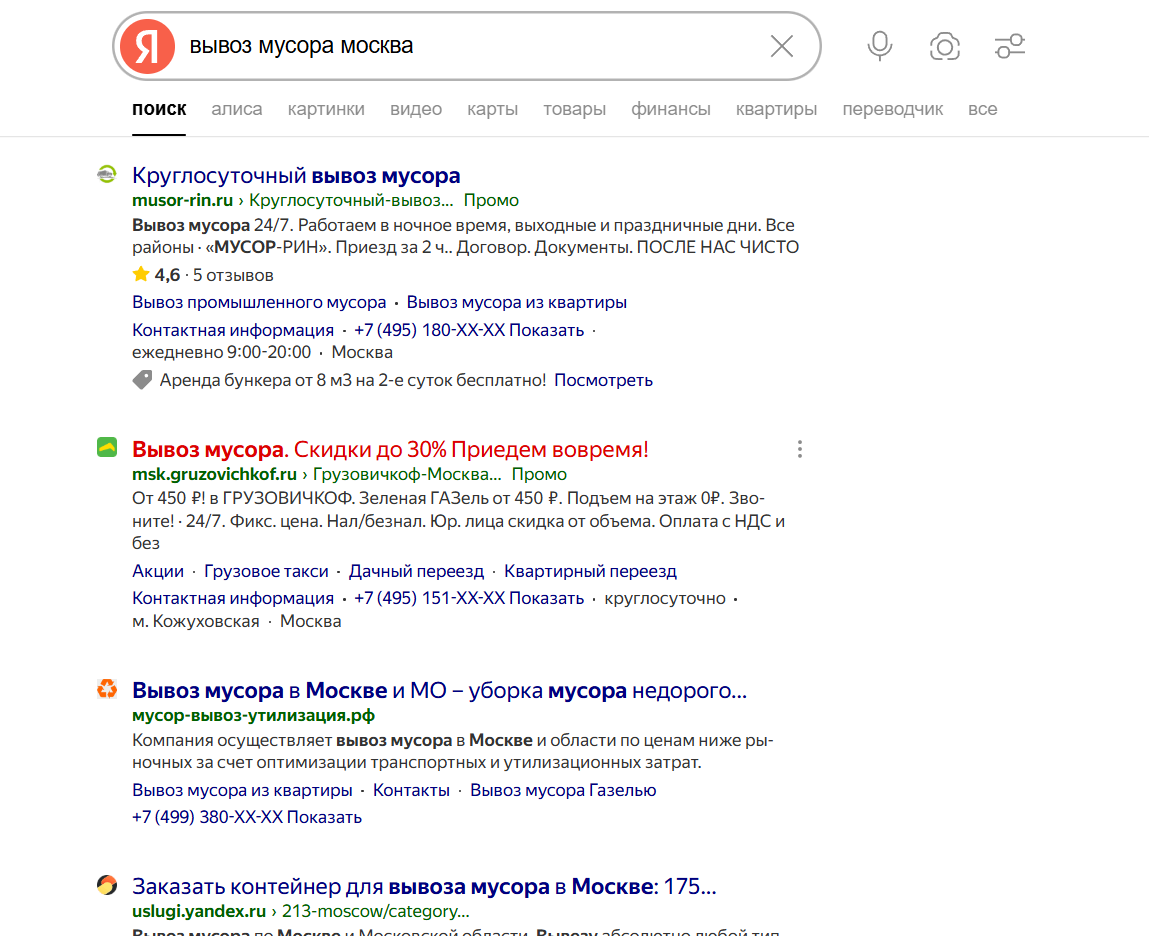Click Посмотреть bunker rental offer
Screen dimensions: 1149x936
click(603, 380)
